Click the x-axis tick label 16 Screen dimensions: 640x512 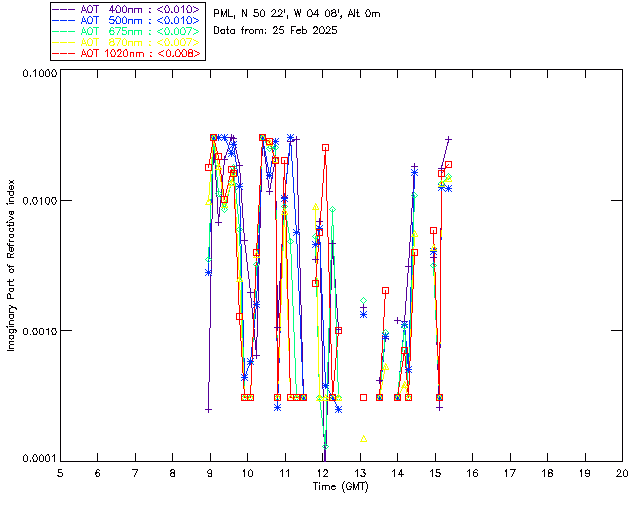tap(472, 473)
